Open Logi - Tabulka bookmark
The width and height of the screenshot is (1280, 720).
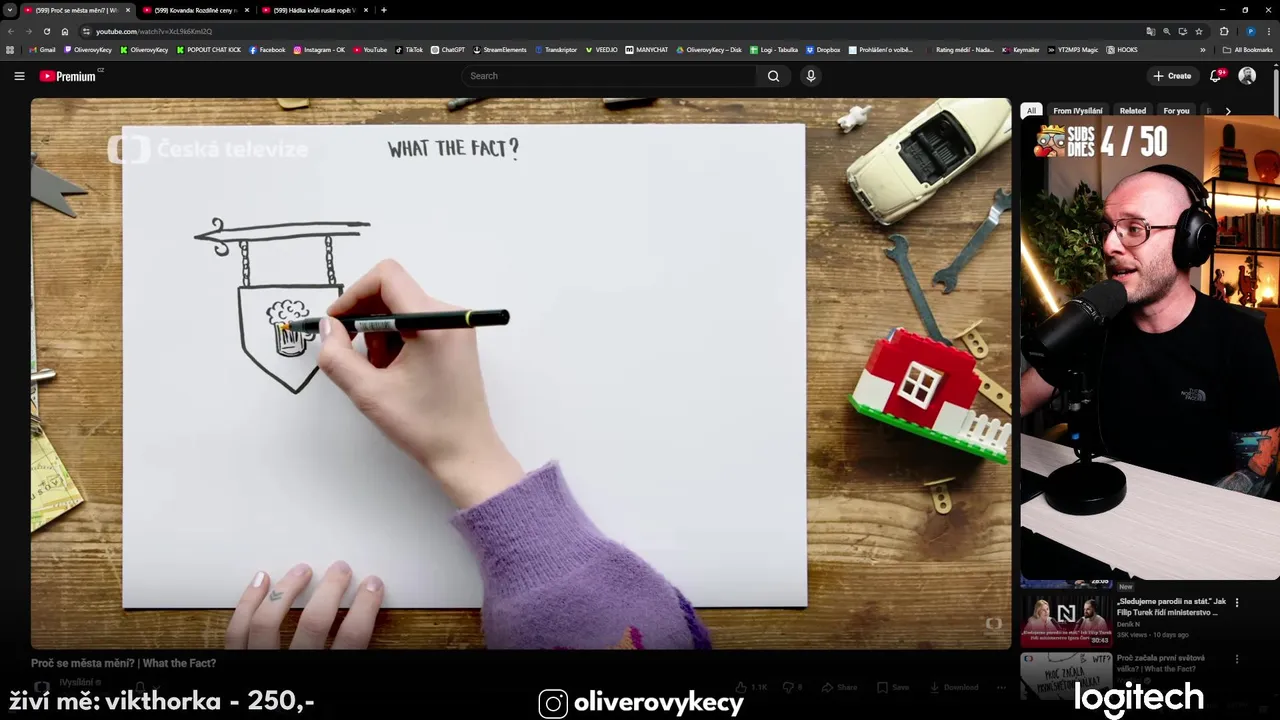pyautogui.click(x=774, y=49)
